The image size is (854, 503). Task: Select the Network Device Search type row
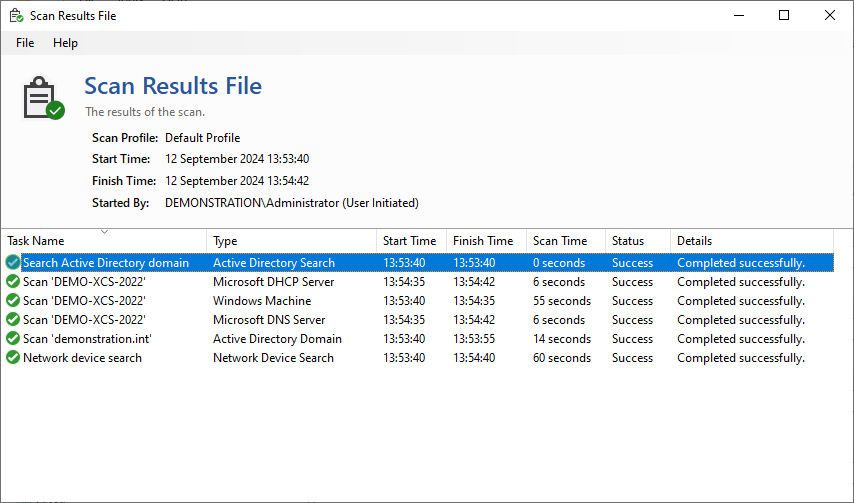coord(419,358)
